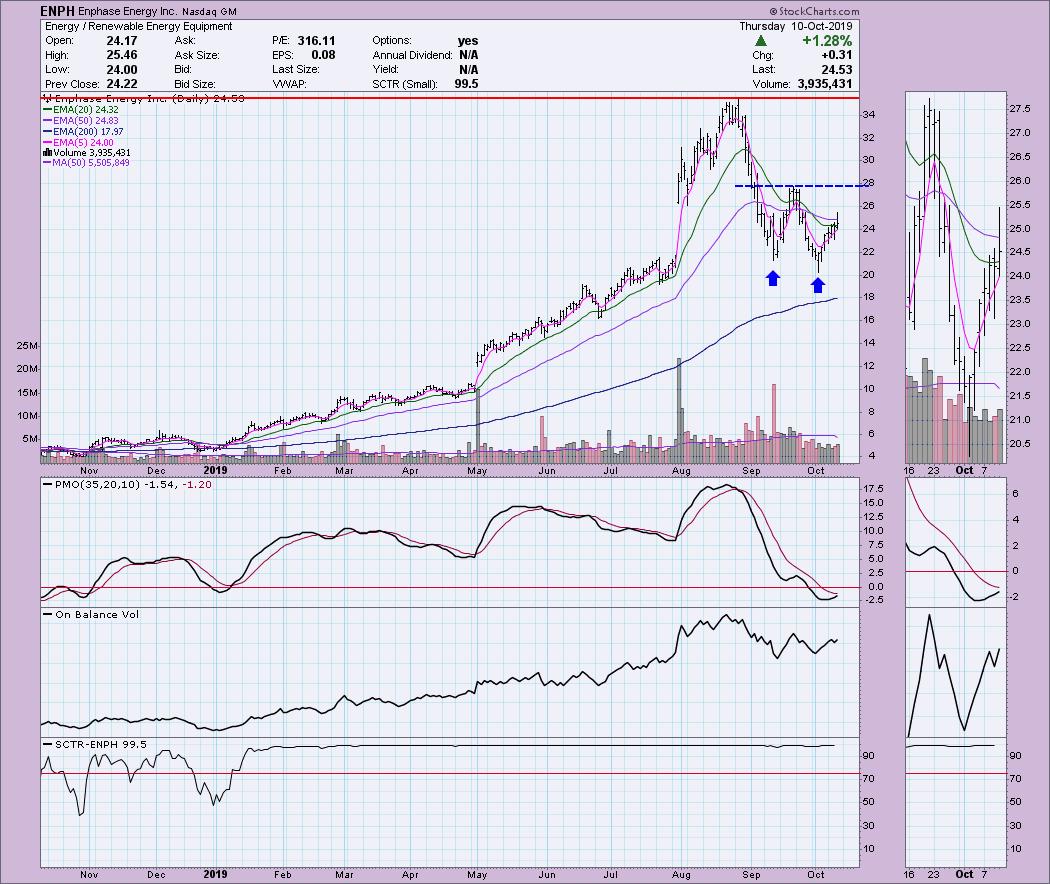This screenshot has height=884, width=1050.
Task: Click the EPS value 0.08
Action: (323, 55)
